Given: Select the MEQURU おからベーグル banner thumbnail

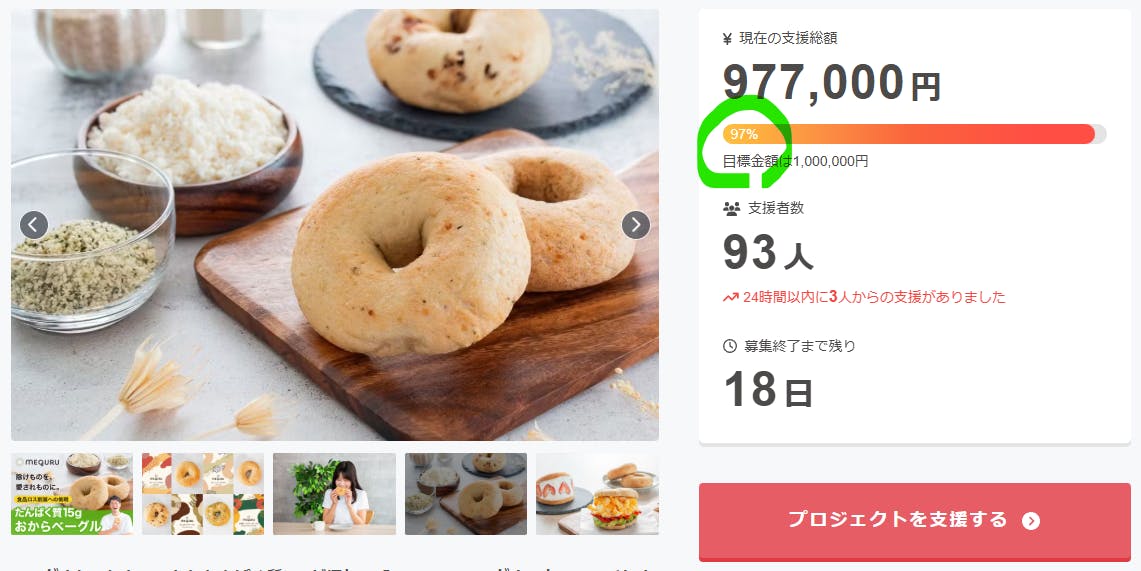Looking at the screenshot, I should pyautogui.click(x=72, y=494).
